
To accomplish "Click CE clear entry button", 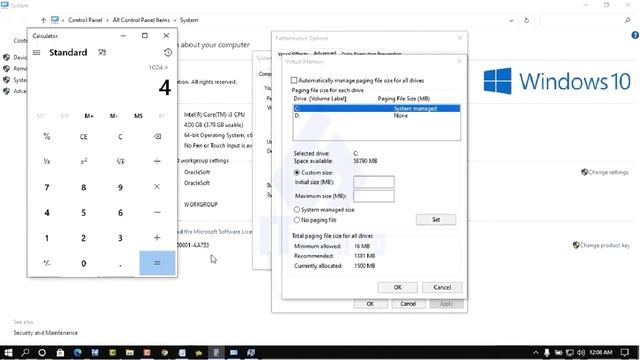I will [x=84, y=137].
